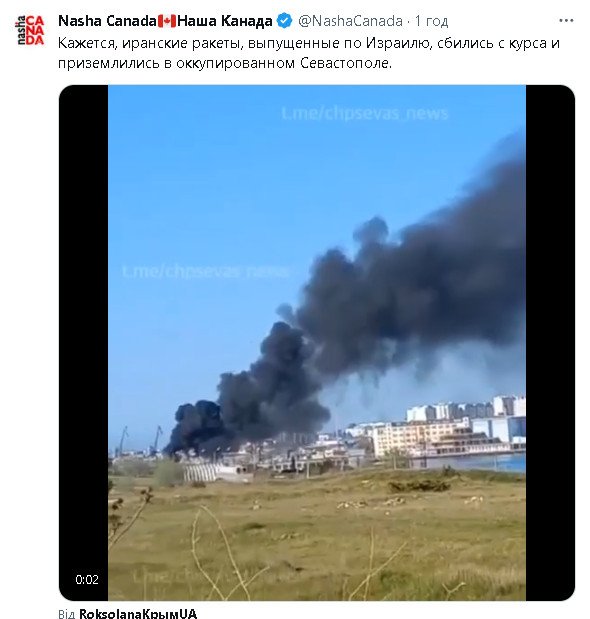Click the tweet text about Iranian missiles
This screenshot has width=590, height=619.
(309, 53)
